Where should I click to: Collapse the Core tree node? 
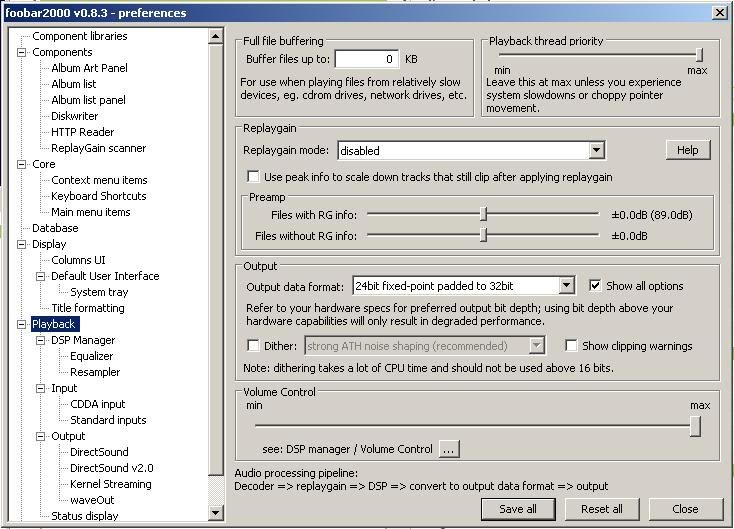tap(22, 164)
